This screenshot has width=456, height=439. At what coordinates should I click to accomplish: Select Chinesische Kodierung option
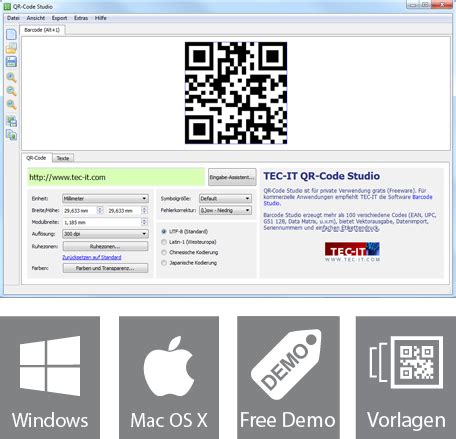pyautogui.click(x=164, y=252)
